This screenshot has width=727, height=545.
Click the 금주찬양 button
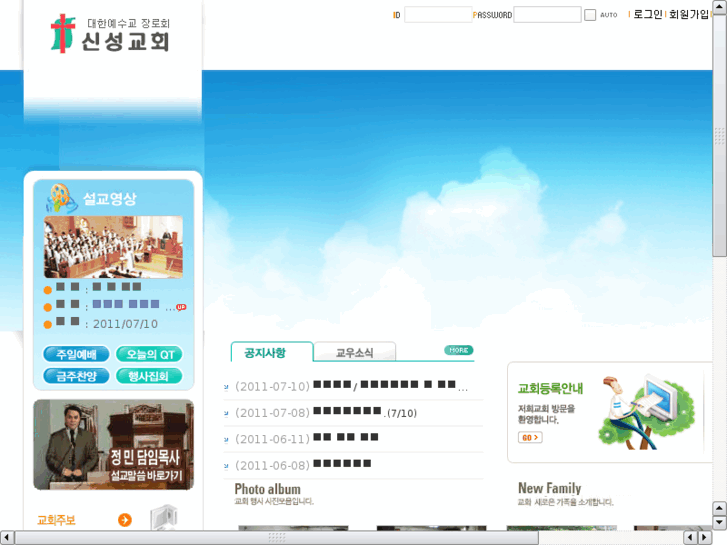point(76,376)
